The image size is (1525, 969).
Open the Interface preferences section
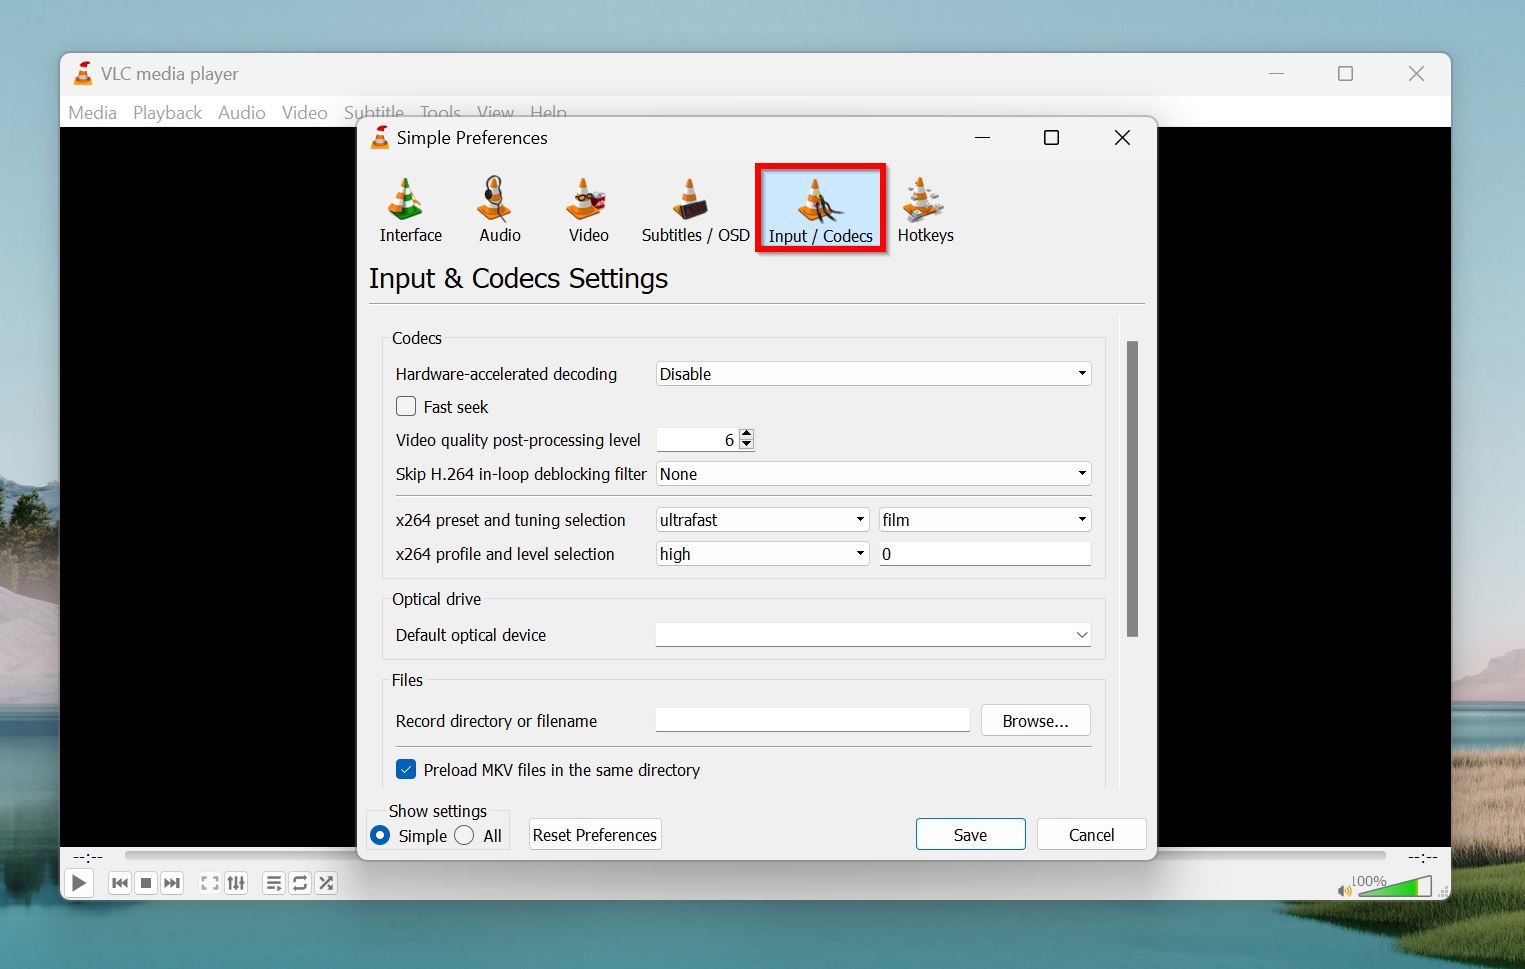(x=409, y=208)
